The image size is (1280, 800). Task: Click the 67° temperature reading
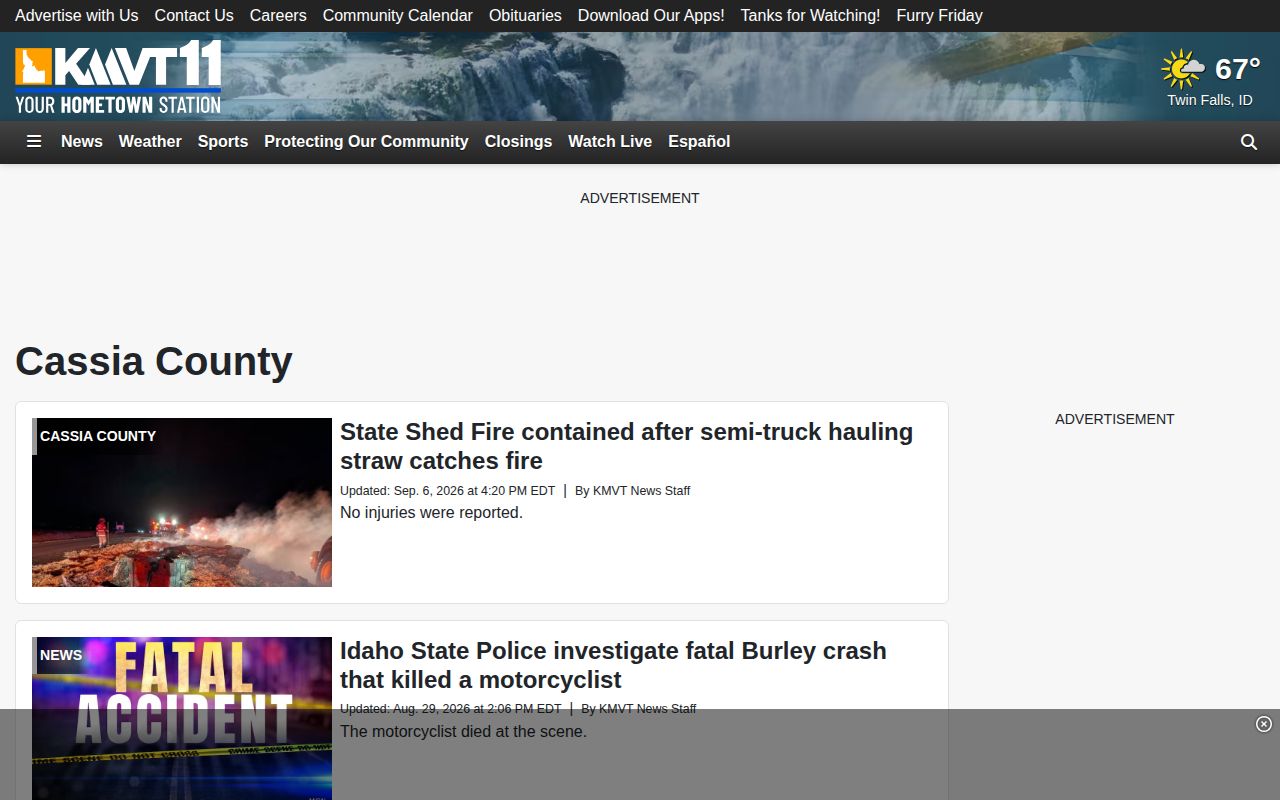coord(1238,69)
